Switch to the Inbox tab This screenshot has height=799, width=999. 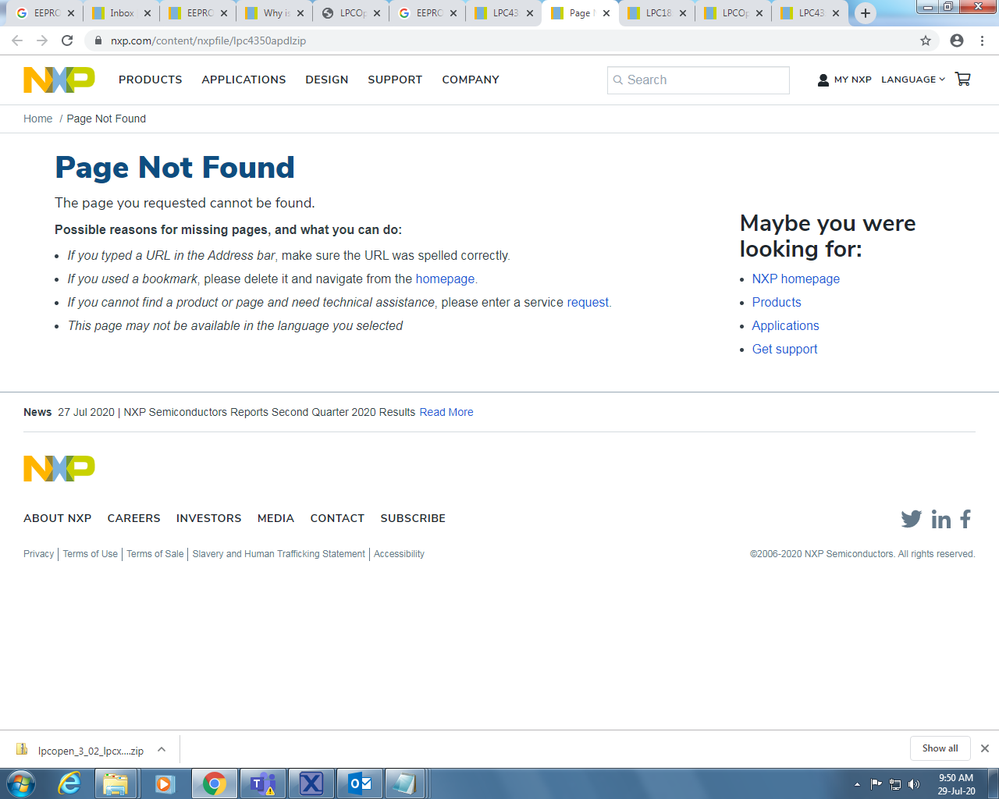120,13
